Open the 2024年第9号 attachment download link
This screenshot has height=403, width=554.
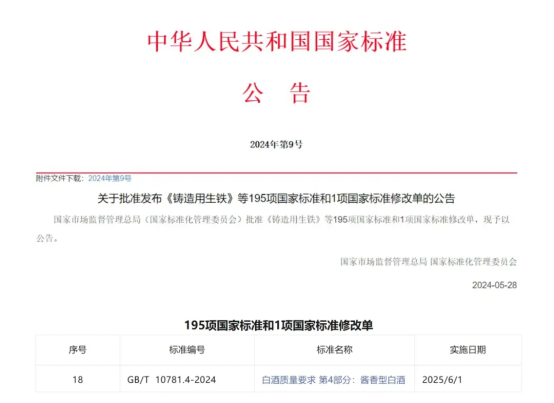[x=110, y=178]
